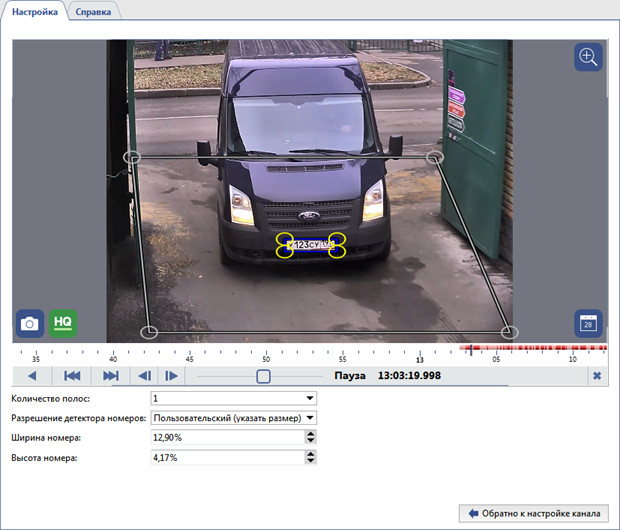Step one frame forward
620x530 pixels.
tap(172, 376)
